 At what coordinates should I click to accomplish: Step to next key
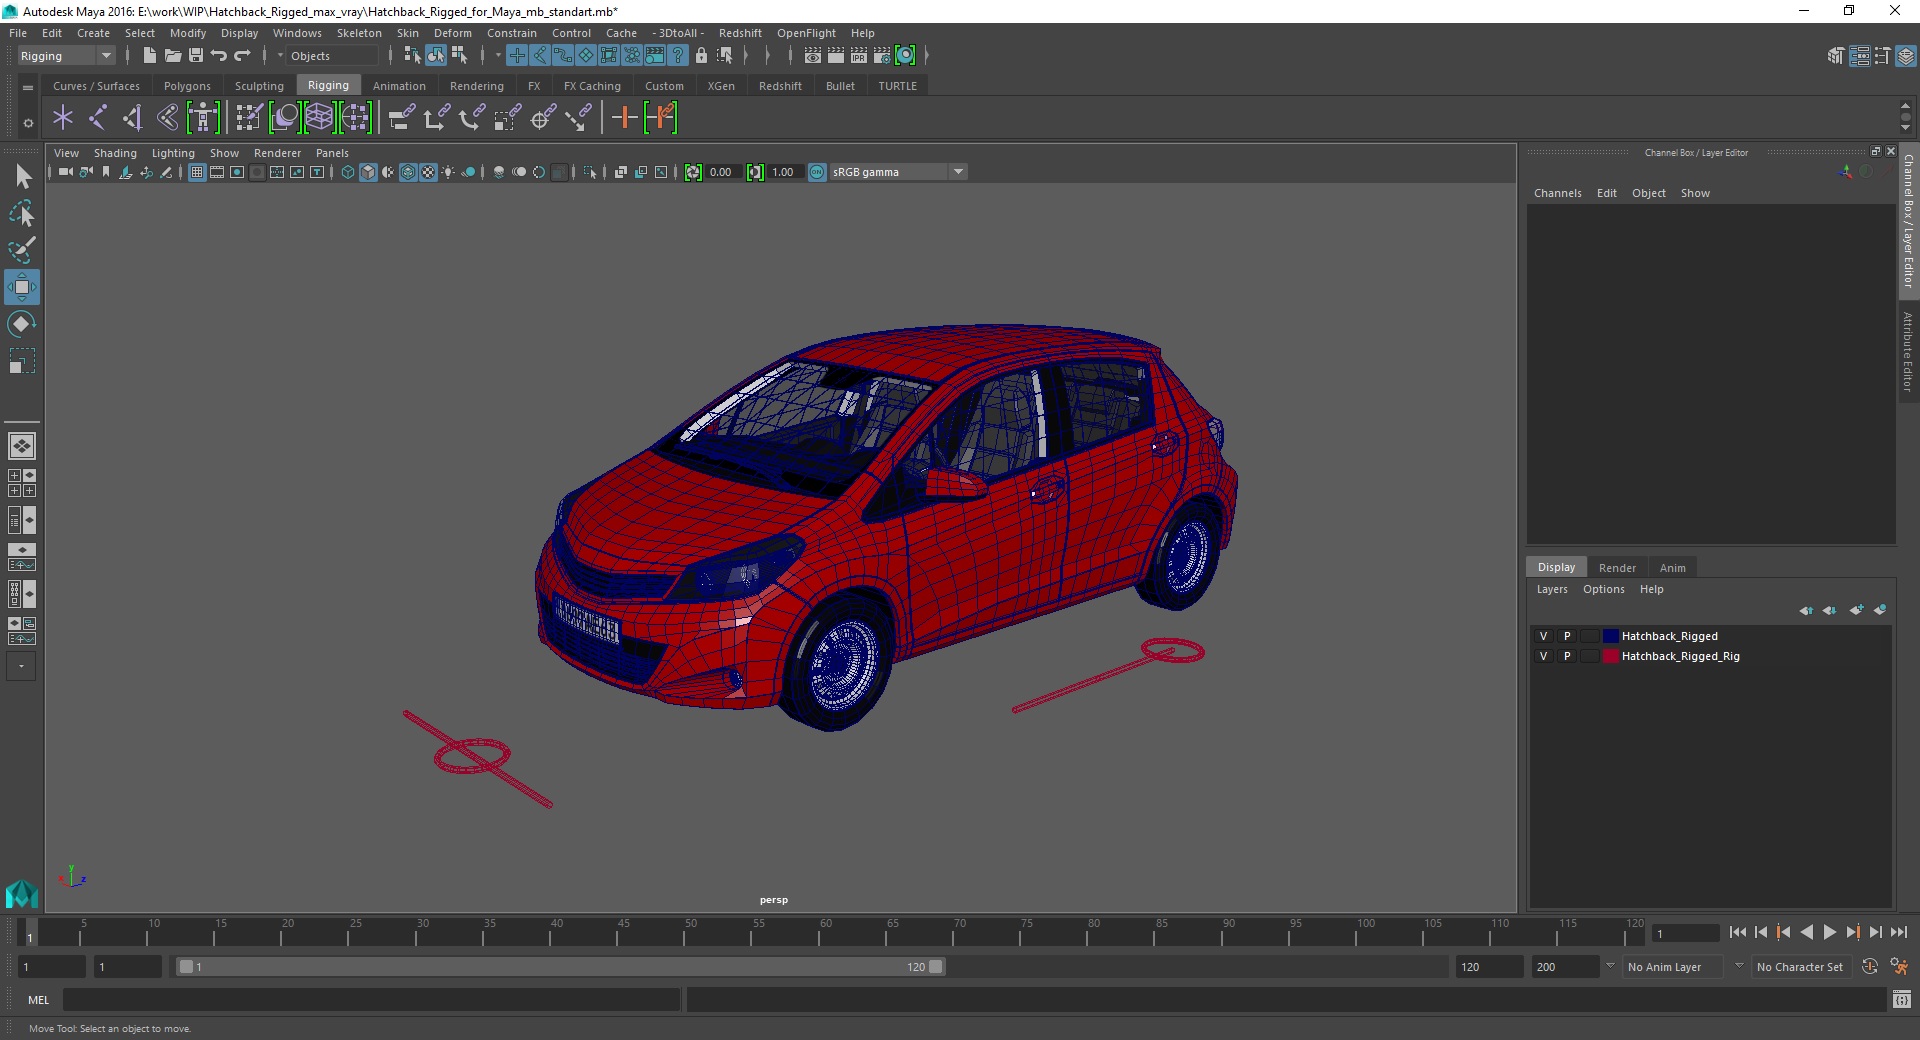pyautogui.click(x=1853, y=932)
